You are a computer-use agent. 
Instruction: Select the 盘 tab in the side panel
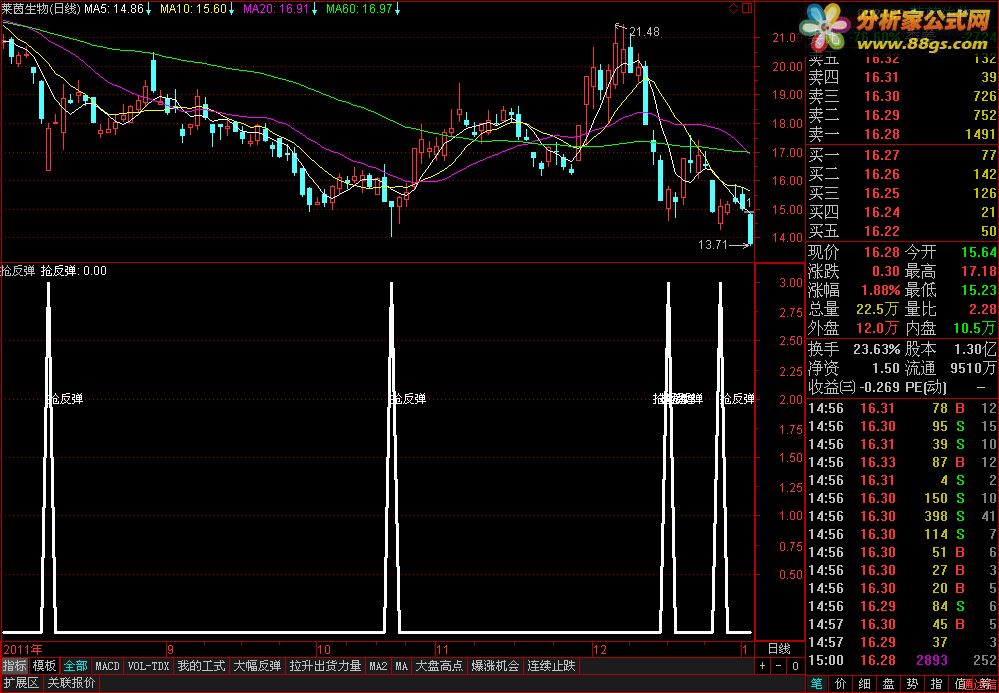[x=889, y=683]
